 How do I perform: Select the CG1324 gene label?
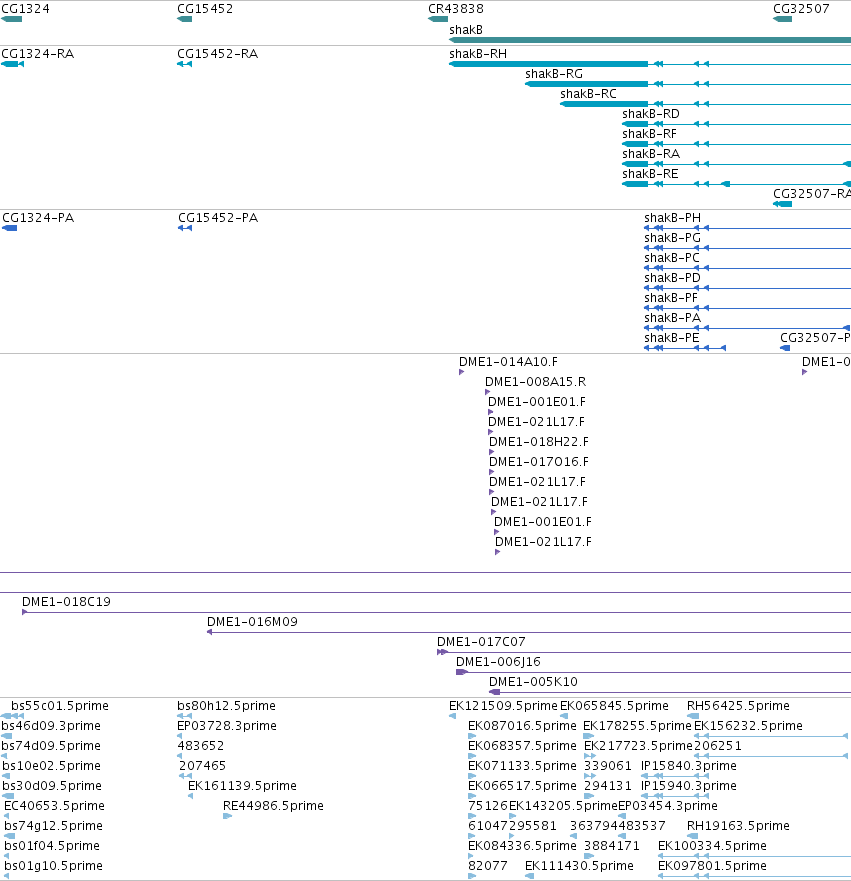click(x=25, y=9)
